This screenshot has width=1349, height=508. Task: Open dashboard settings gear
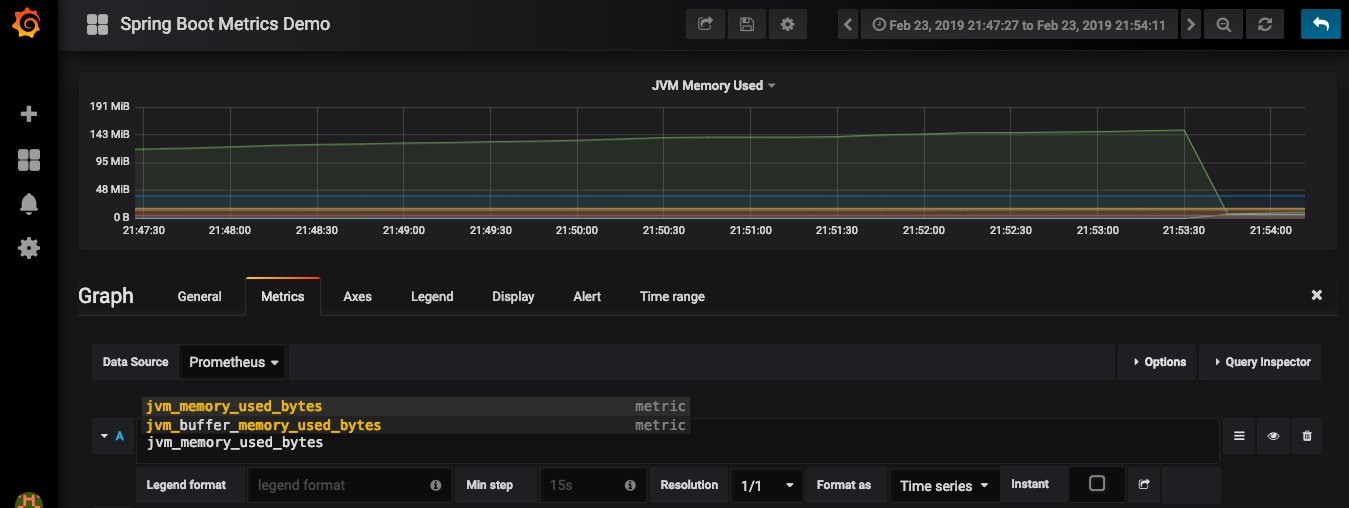tap(787, 24)
